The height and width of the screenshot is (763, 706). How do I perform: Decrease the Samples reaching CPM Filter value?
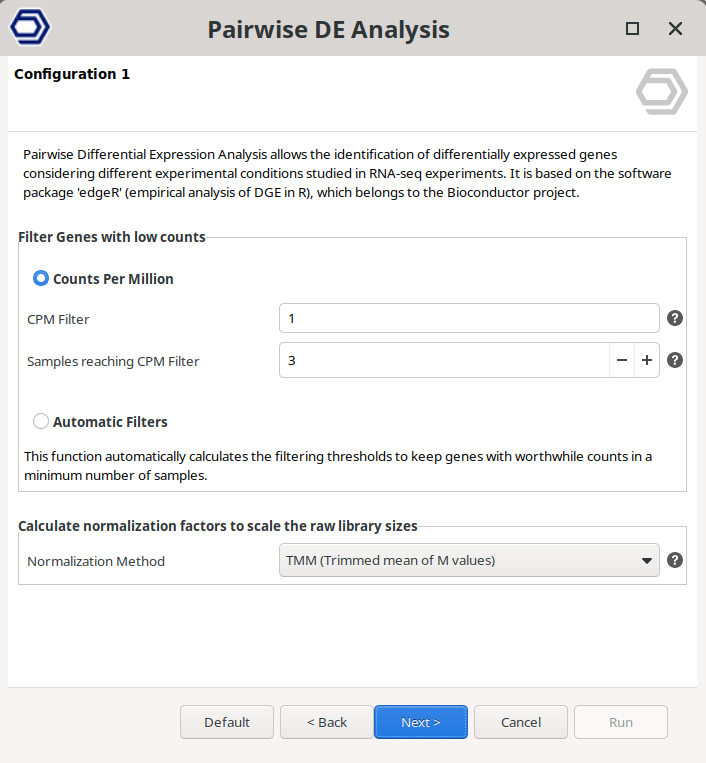(x=622, y=361)
